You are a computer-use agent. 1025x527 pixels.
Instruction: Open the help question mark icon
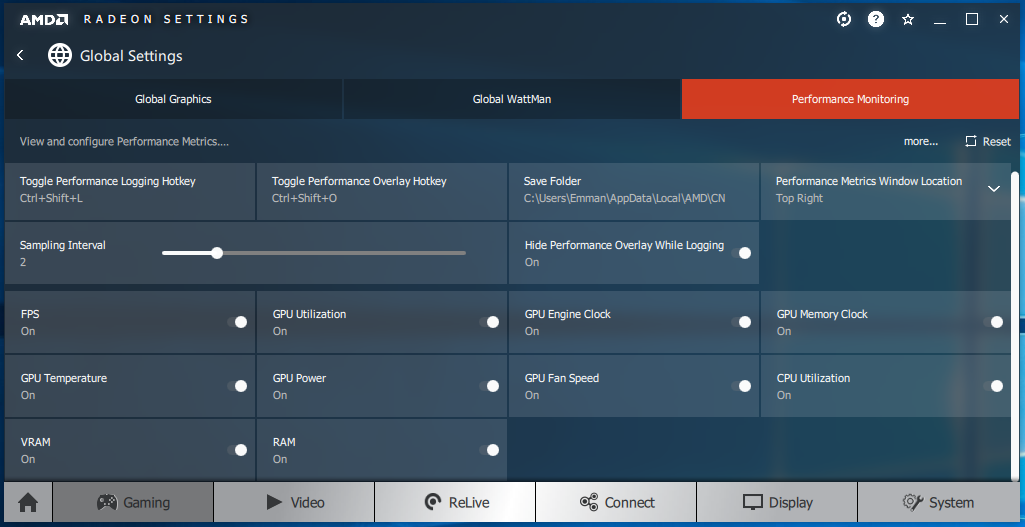pyautogui.click(x=876, y=19)
